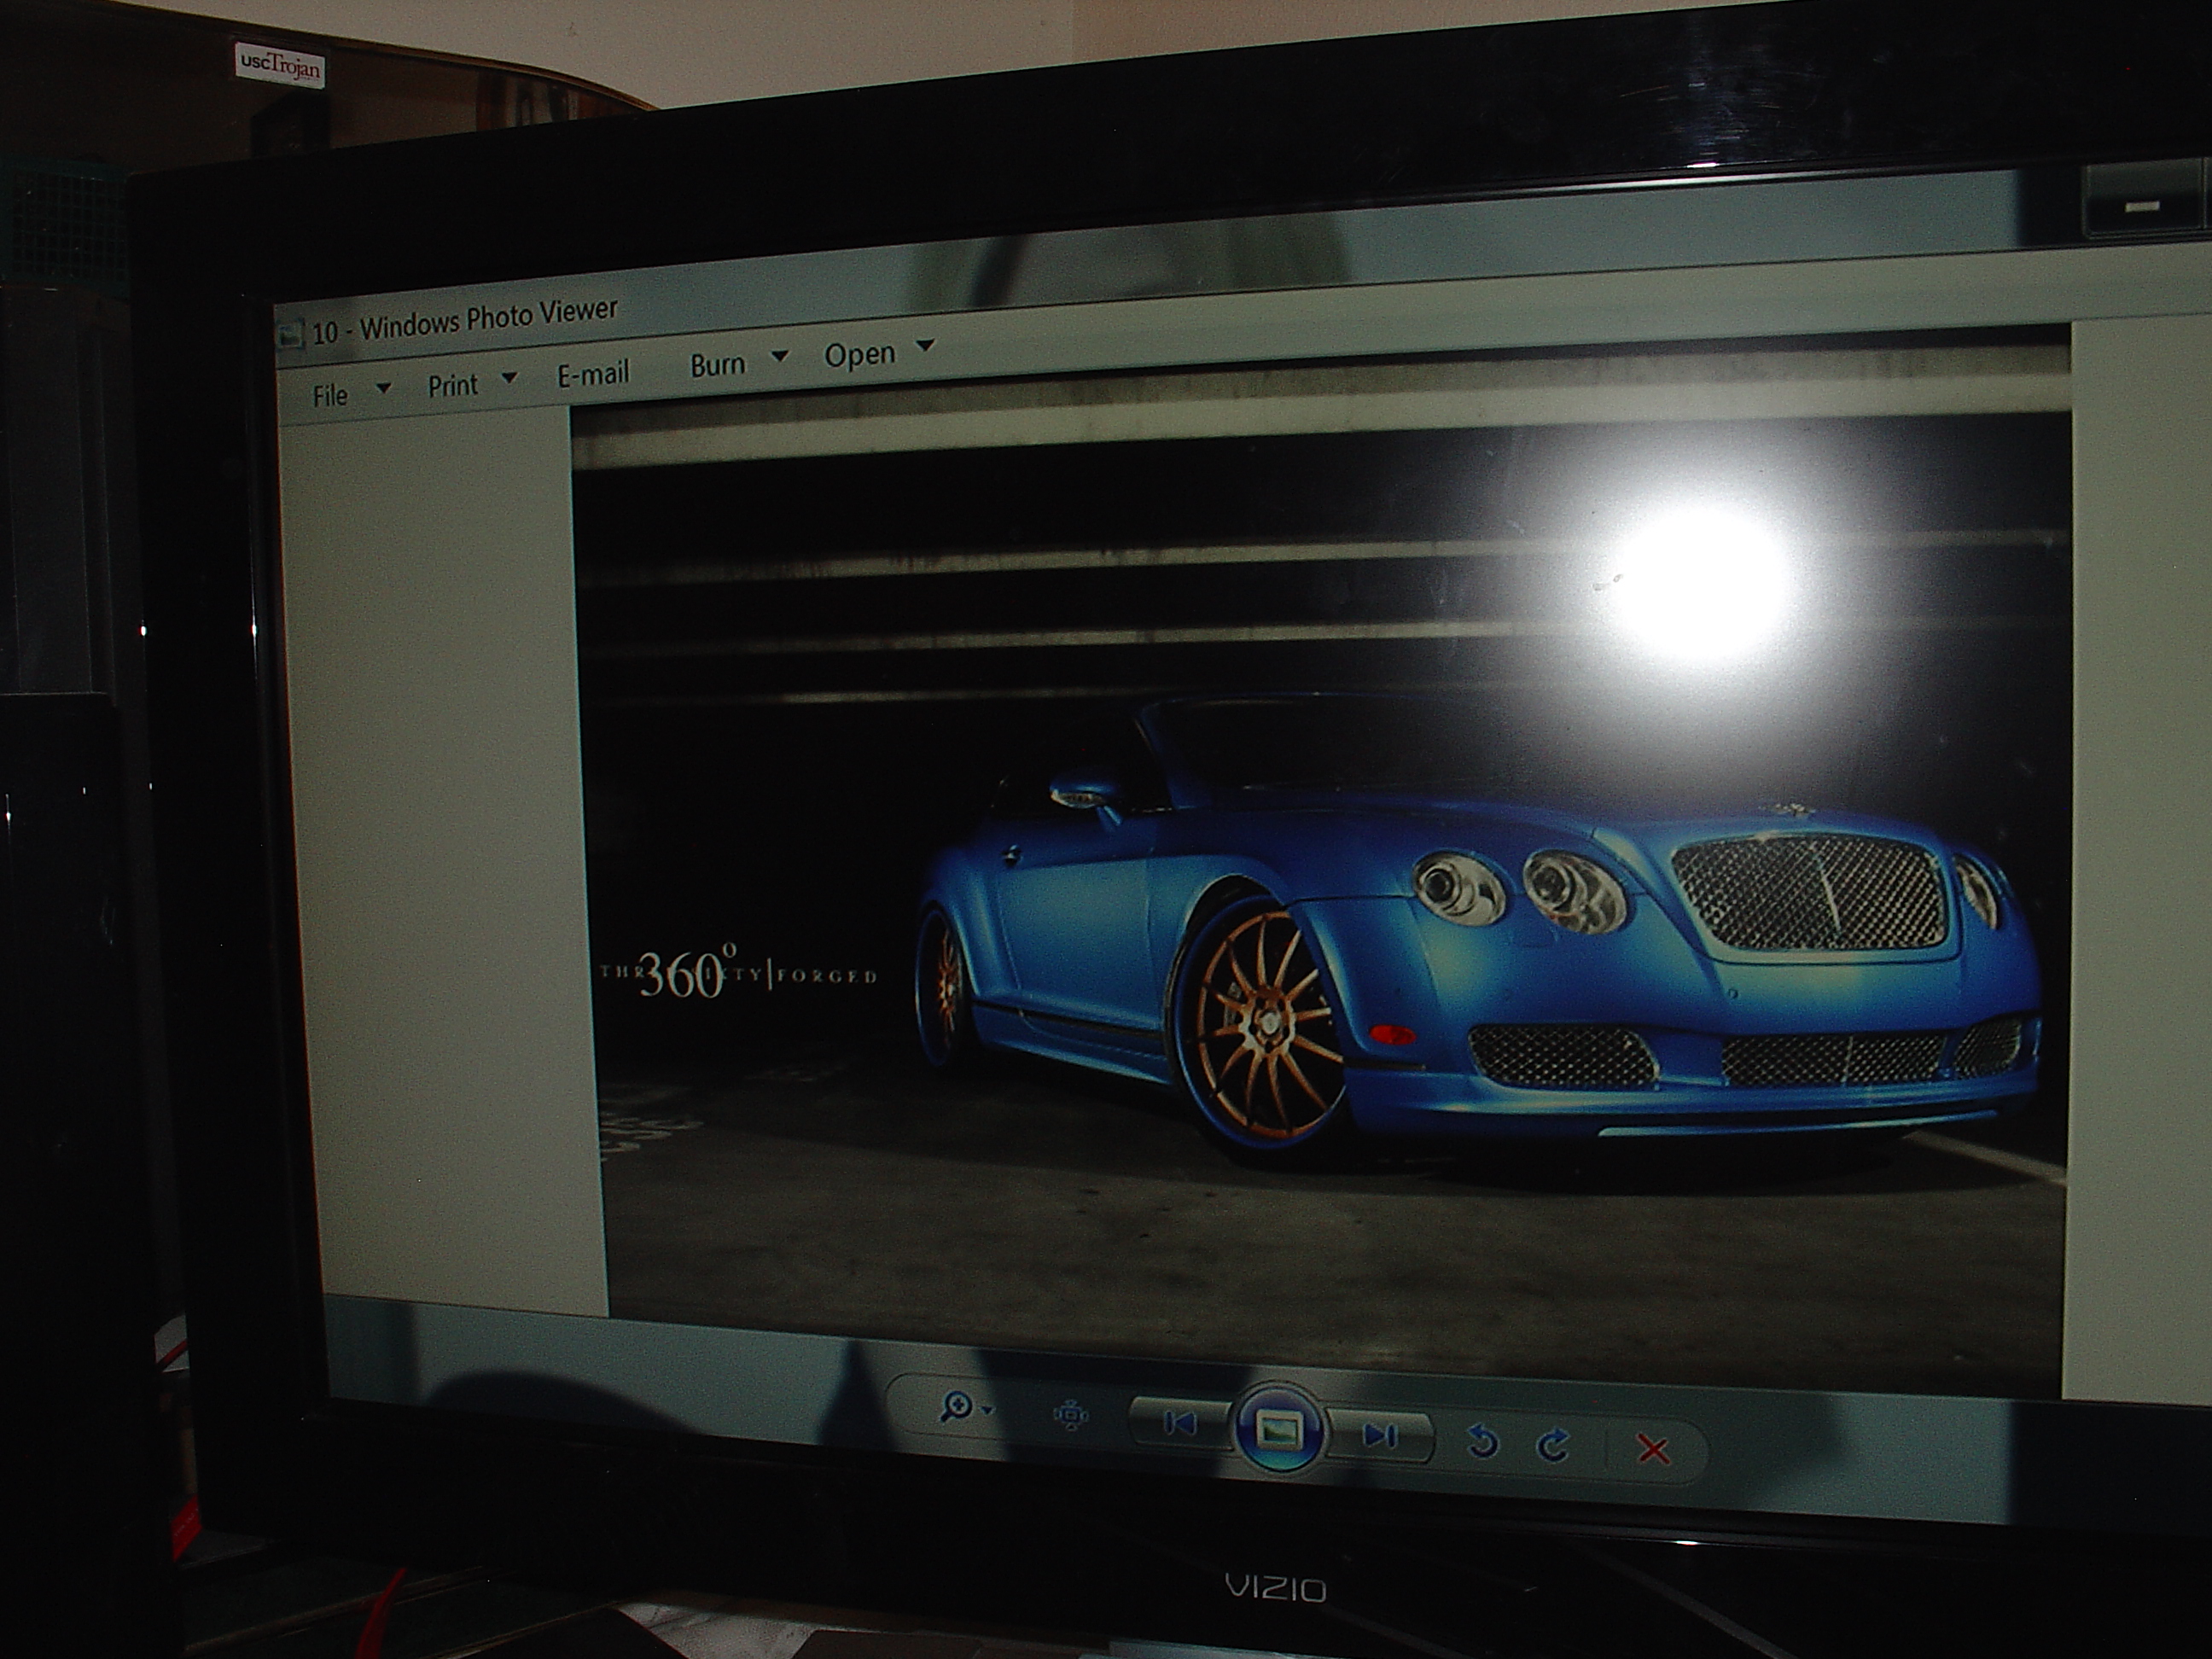Open the Burn menu
Screen dimensions: 2212x1659
click(x=718, y=365)
